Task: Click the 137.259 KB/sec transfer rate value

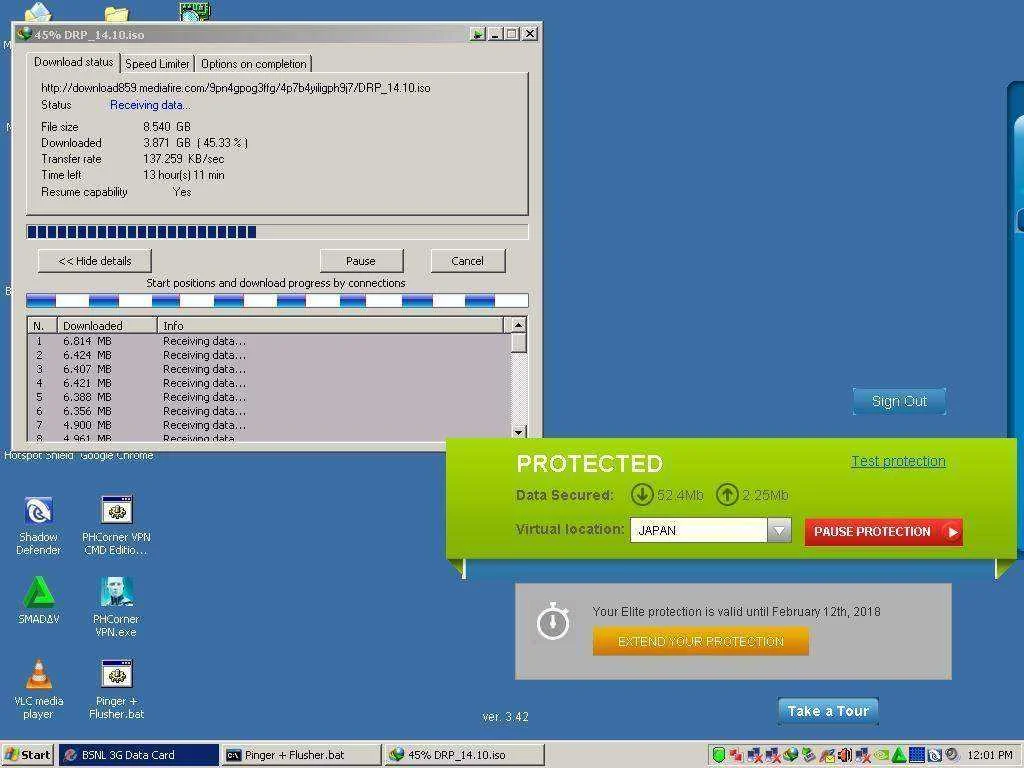Action: 184,159
